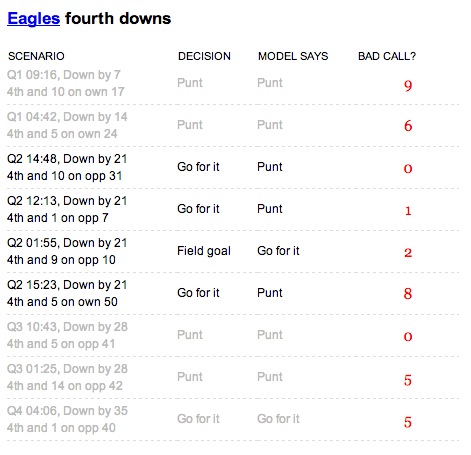Click the MODEL SAYS column header

(x=293, y=56)
